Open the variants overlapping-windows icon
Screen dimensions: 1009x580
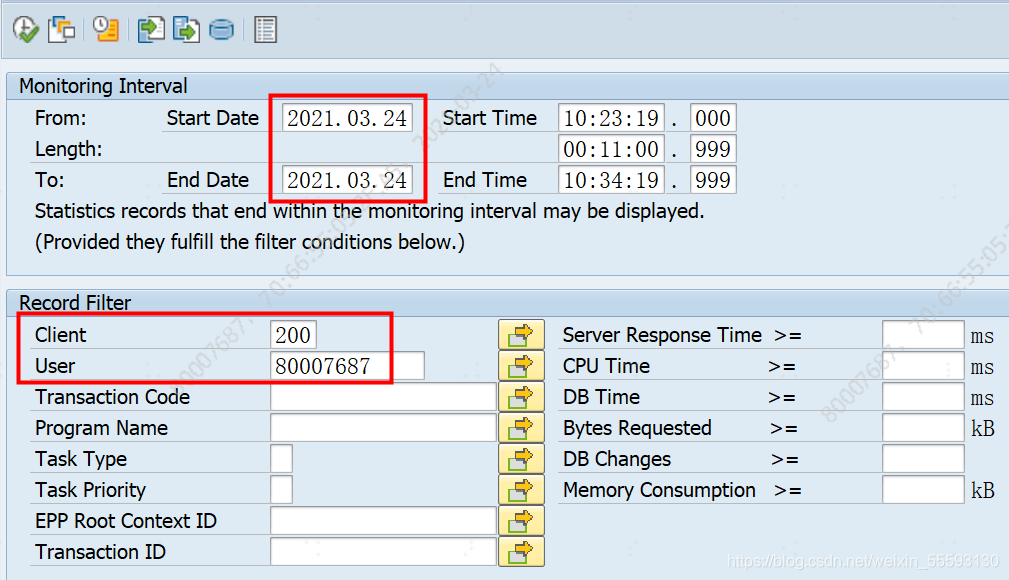[x=62, y=30]
